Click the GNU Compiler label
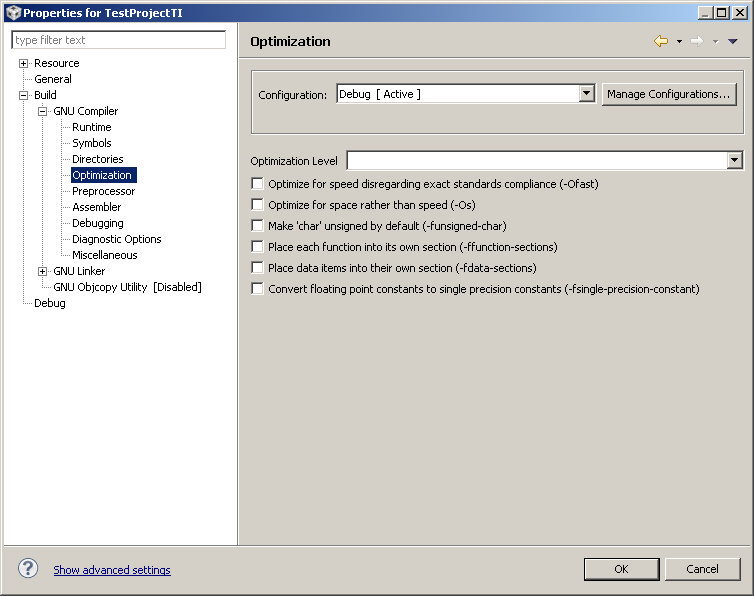754x596 pixels. click(86, 111)
